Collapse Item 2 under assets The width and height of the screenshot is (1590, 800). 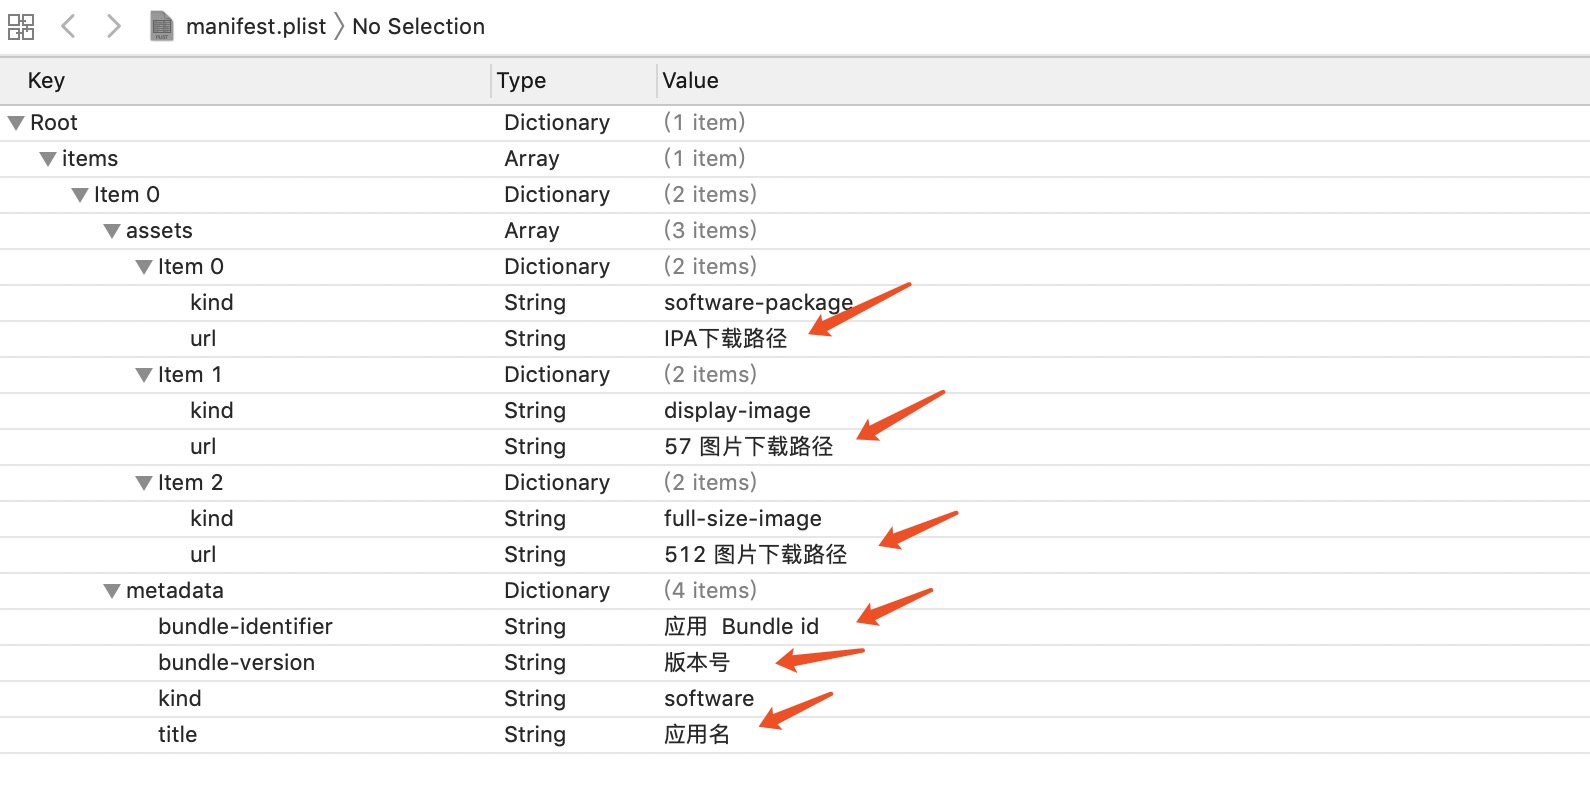pyautogui.click(x=144, y=483)
